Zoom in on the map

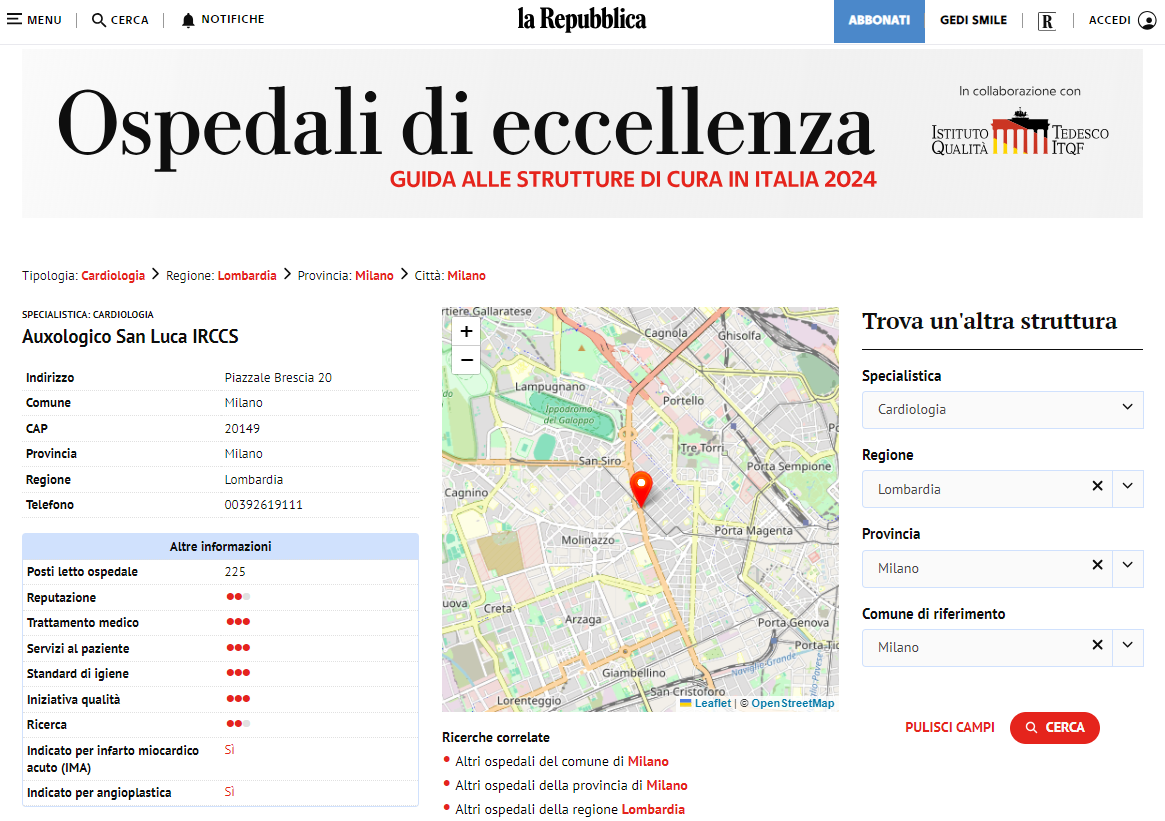[x=466, y=332]
